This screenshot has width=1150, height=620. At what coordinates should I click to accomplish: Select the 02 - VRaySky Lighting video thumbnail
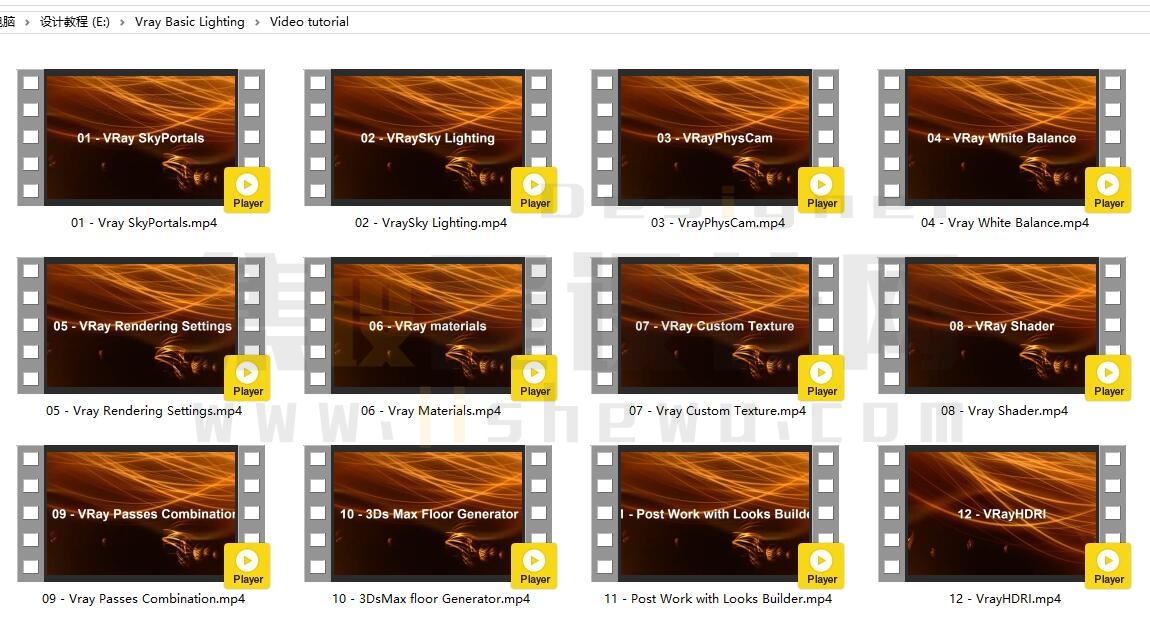pos(428,137)
